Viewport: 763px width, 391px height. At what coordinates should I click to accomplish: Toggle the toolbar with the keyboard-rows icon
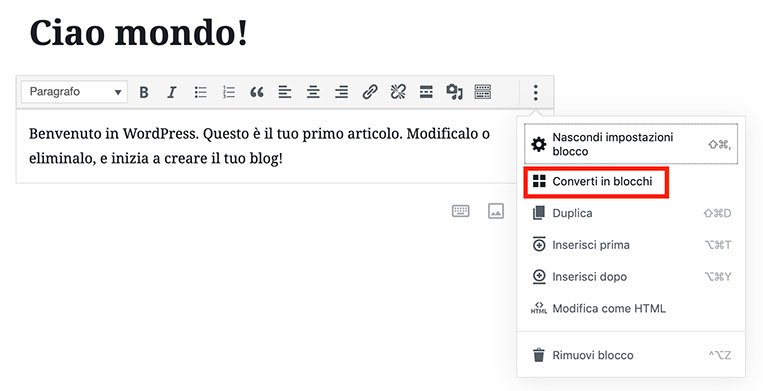[483, 92]
